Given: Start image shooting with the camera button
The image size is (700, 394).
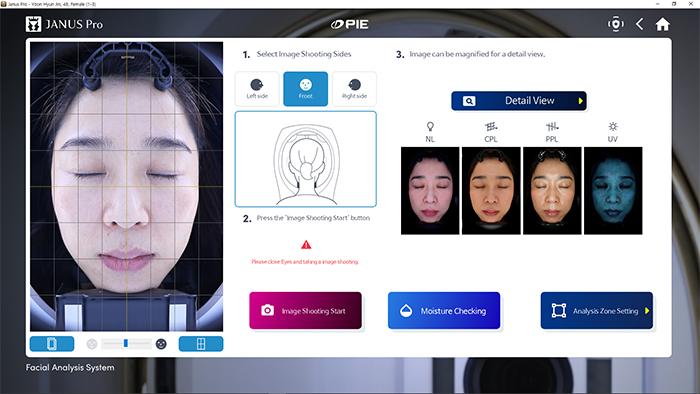Looking at the screenshot, I should (305, 311).
